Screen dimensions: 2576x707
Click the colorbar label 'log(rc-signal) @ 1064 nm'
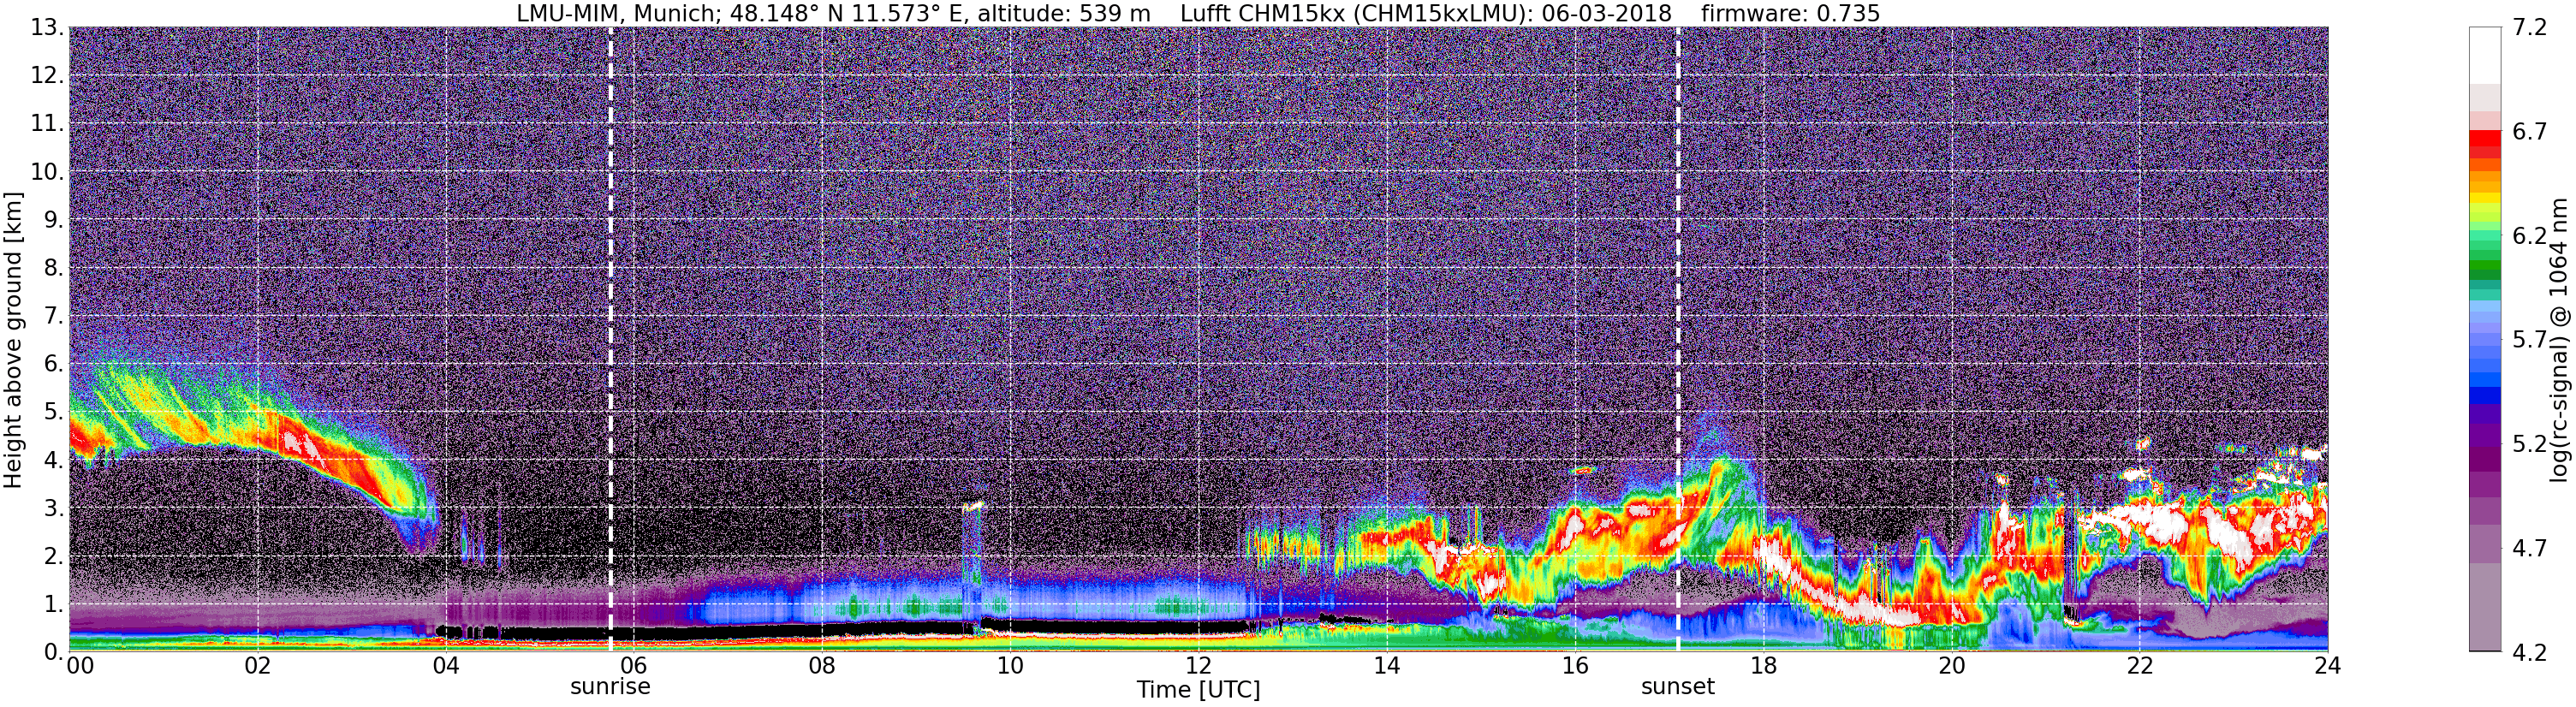2560,340
